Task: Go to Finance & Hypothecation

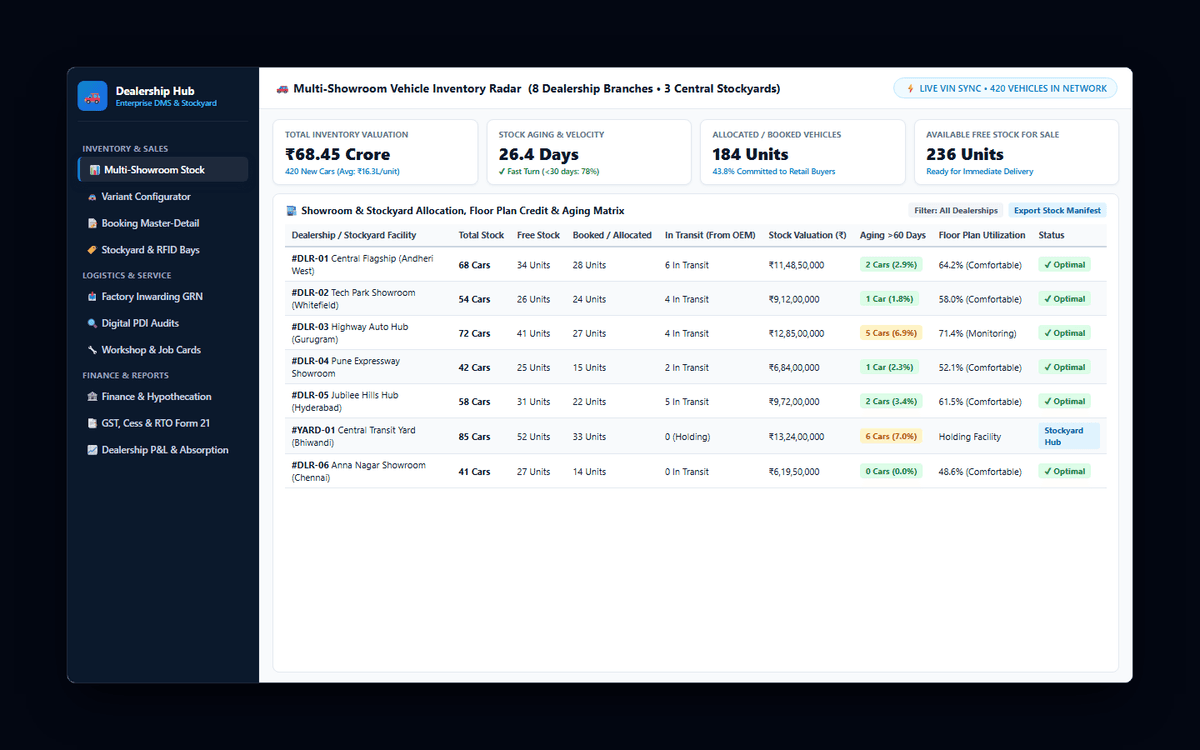Action: click(163, 397)
